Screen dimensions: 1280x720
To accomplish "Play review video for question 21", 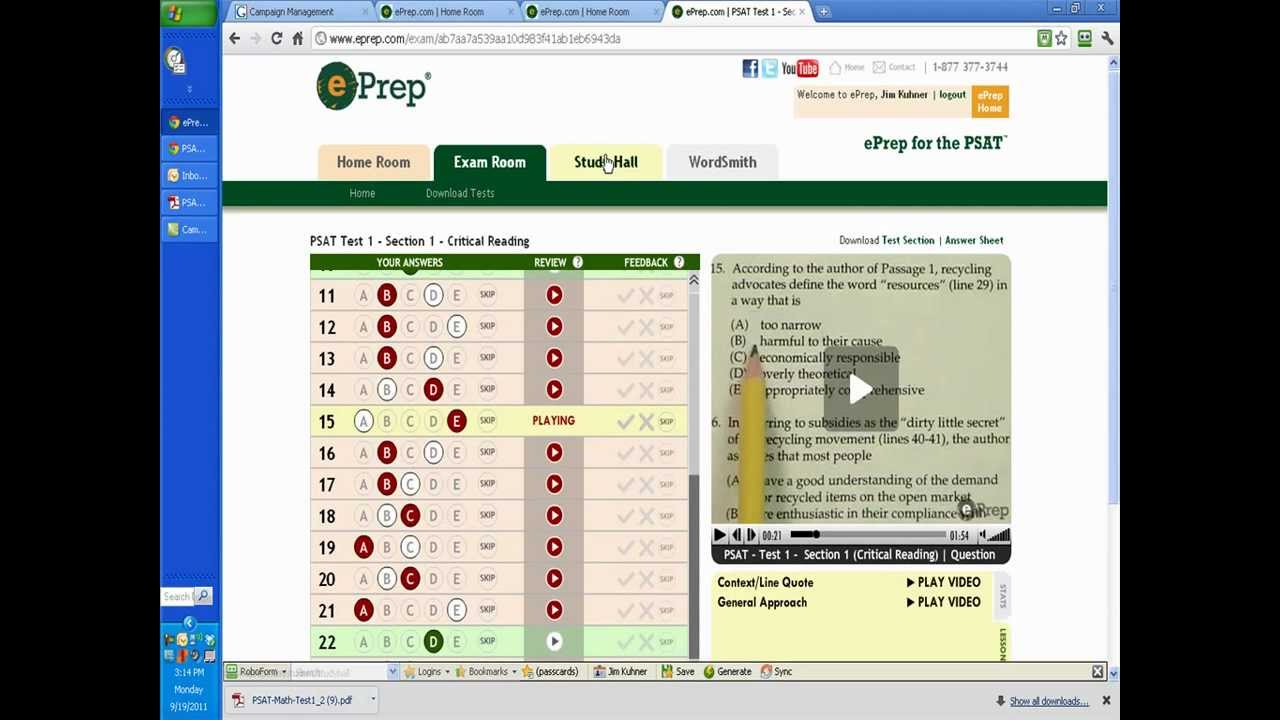I will (x=554, y=610).
